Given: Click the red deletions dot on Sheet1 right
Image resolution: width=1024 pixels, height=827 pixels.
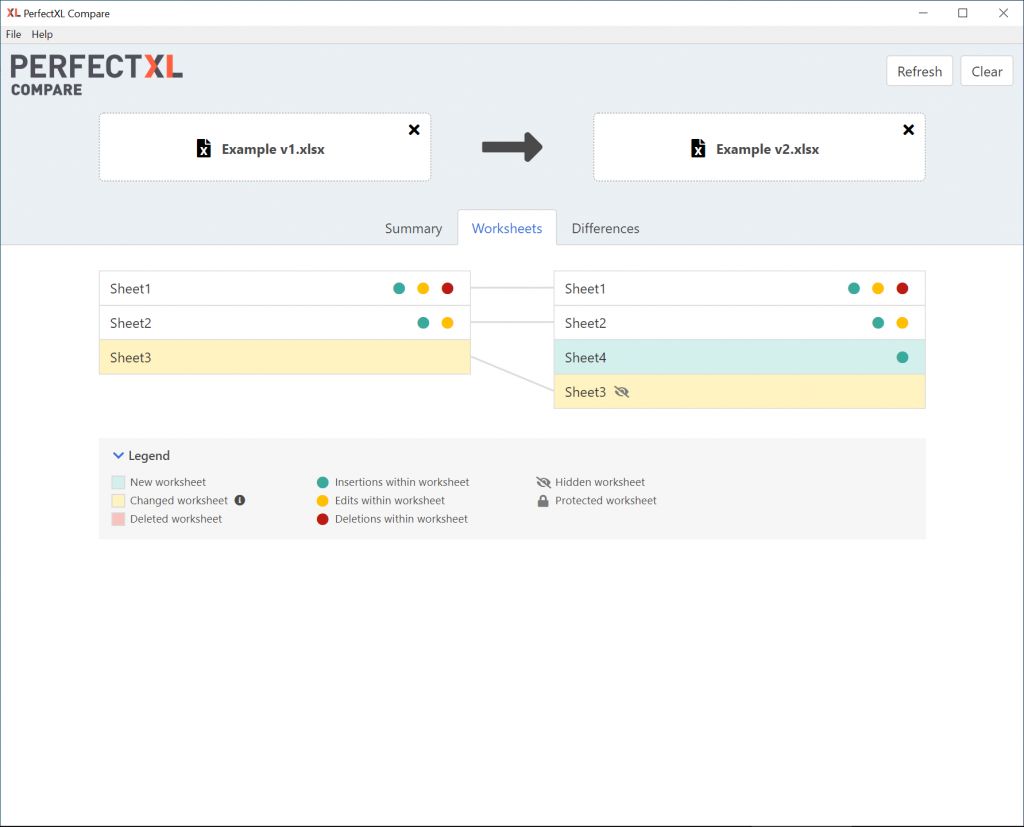Looking at the screenshot, I should tap(903, 288).
